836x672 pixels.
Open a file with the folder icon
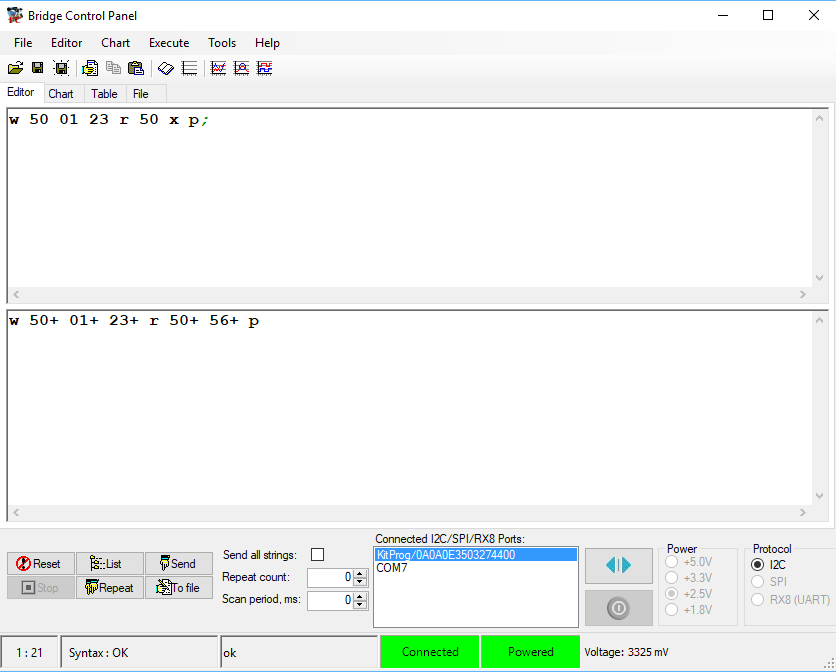coord(15,68)
